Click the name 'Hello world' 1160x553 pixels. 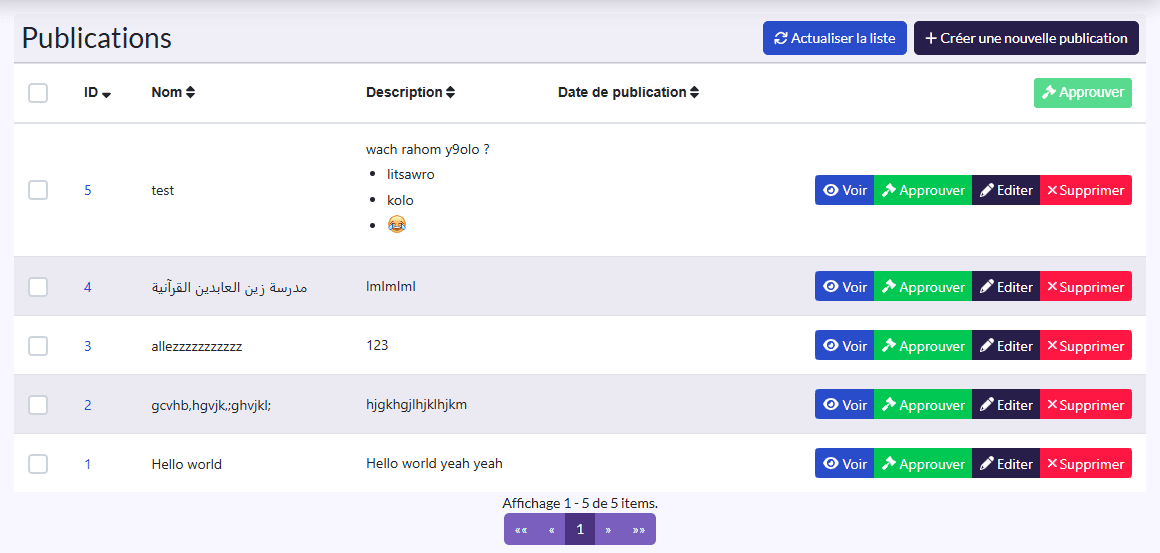(x=186, y=464)
